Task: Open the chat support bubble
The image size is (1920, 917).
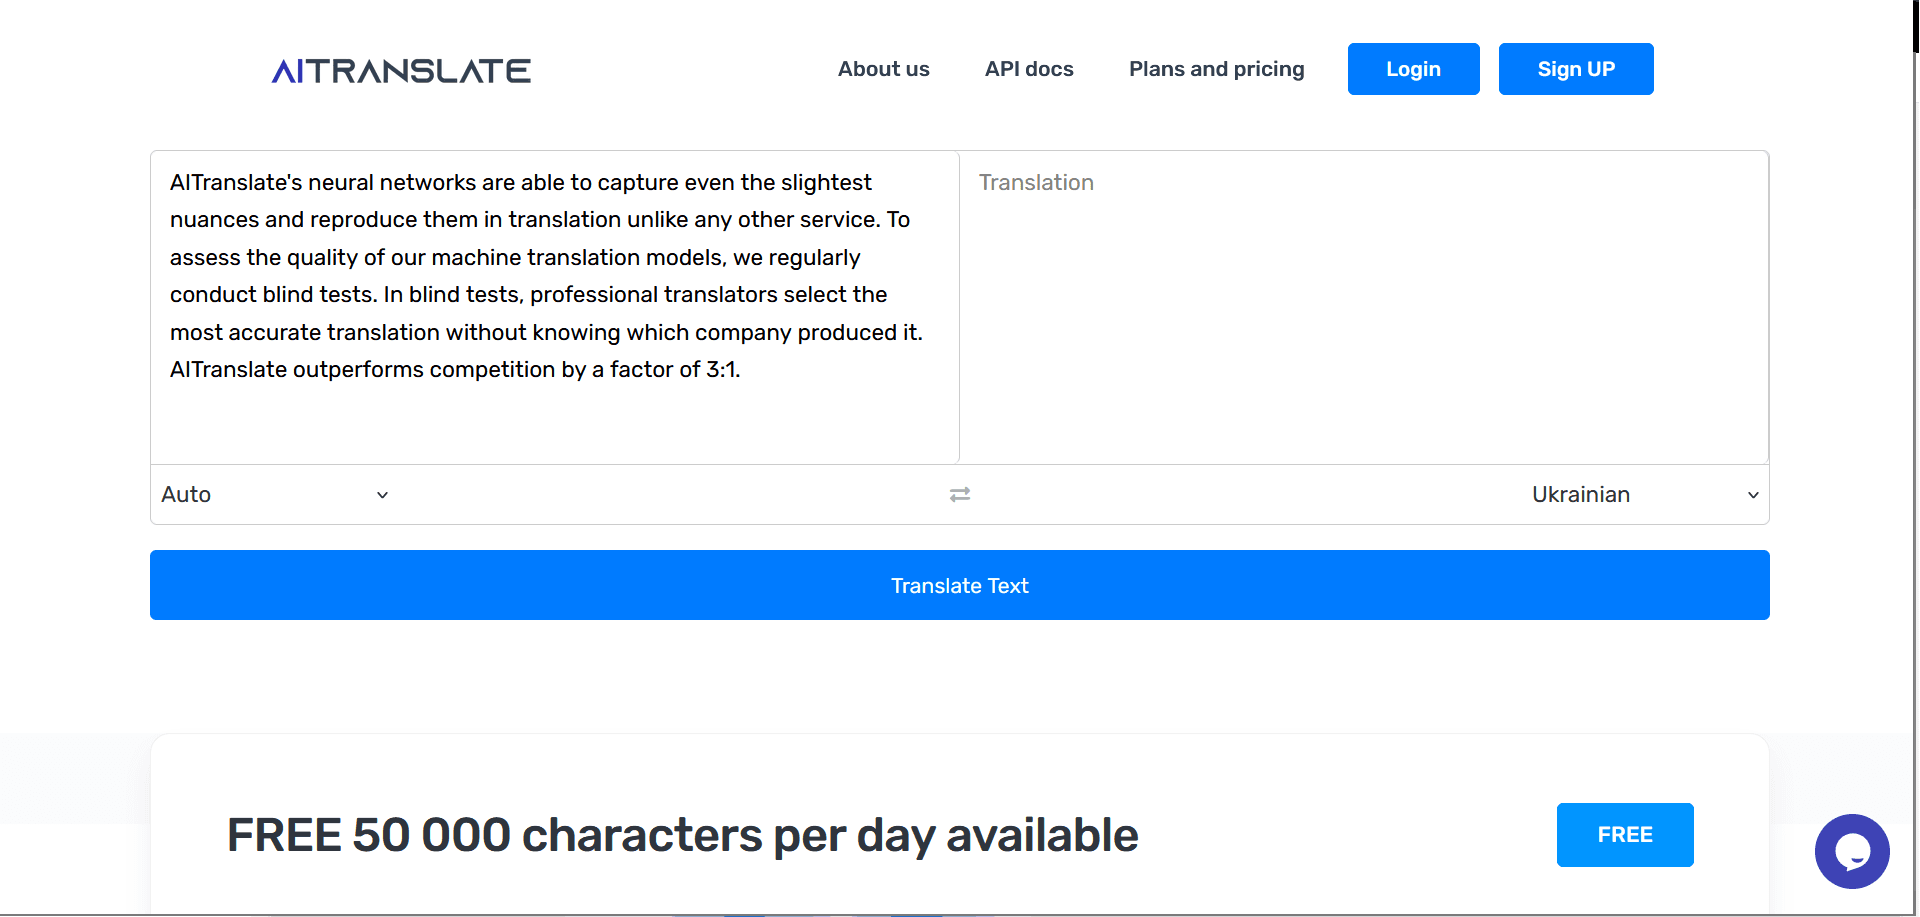Action: click(x=1851, y=851)
